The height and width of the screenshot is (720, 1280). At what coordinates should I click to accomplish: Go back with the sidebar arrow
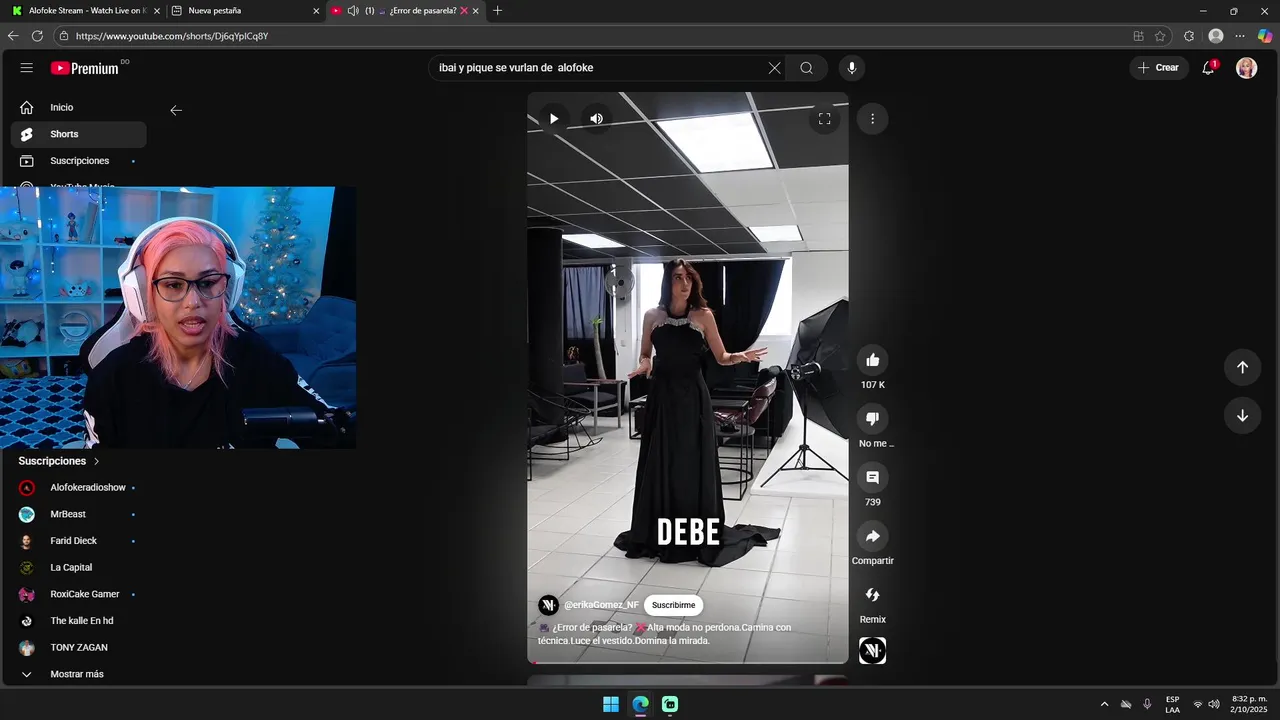tap(176, 111)
